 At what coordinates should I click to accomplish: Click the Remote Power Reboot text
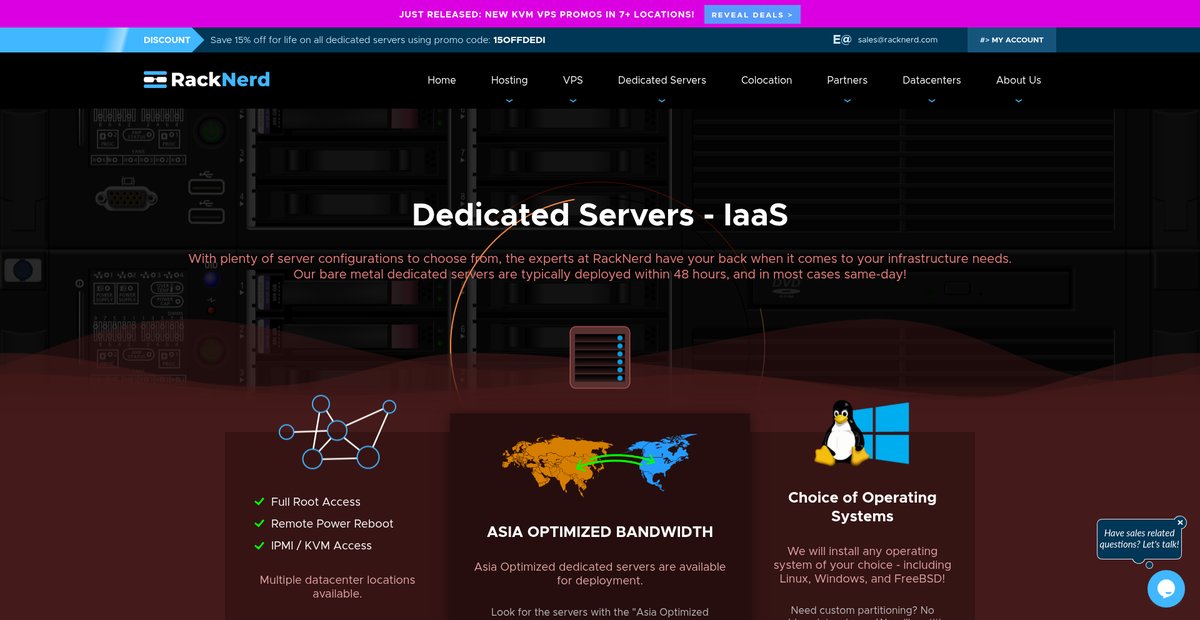tap(332, 524)
